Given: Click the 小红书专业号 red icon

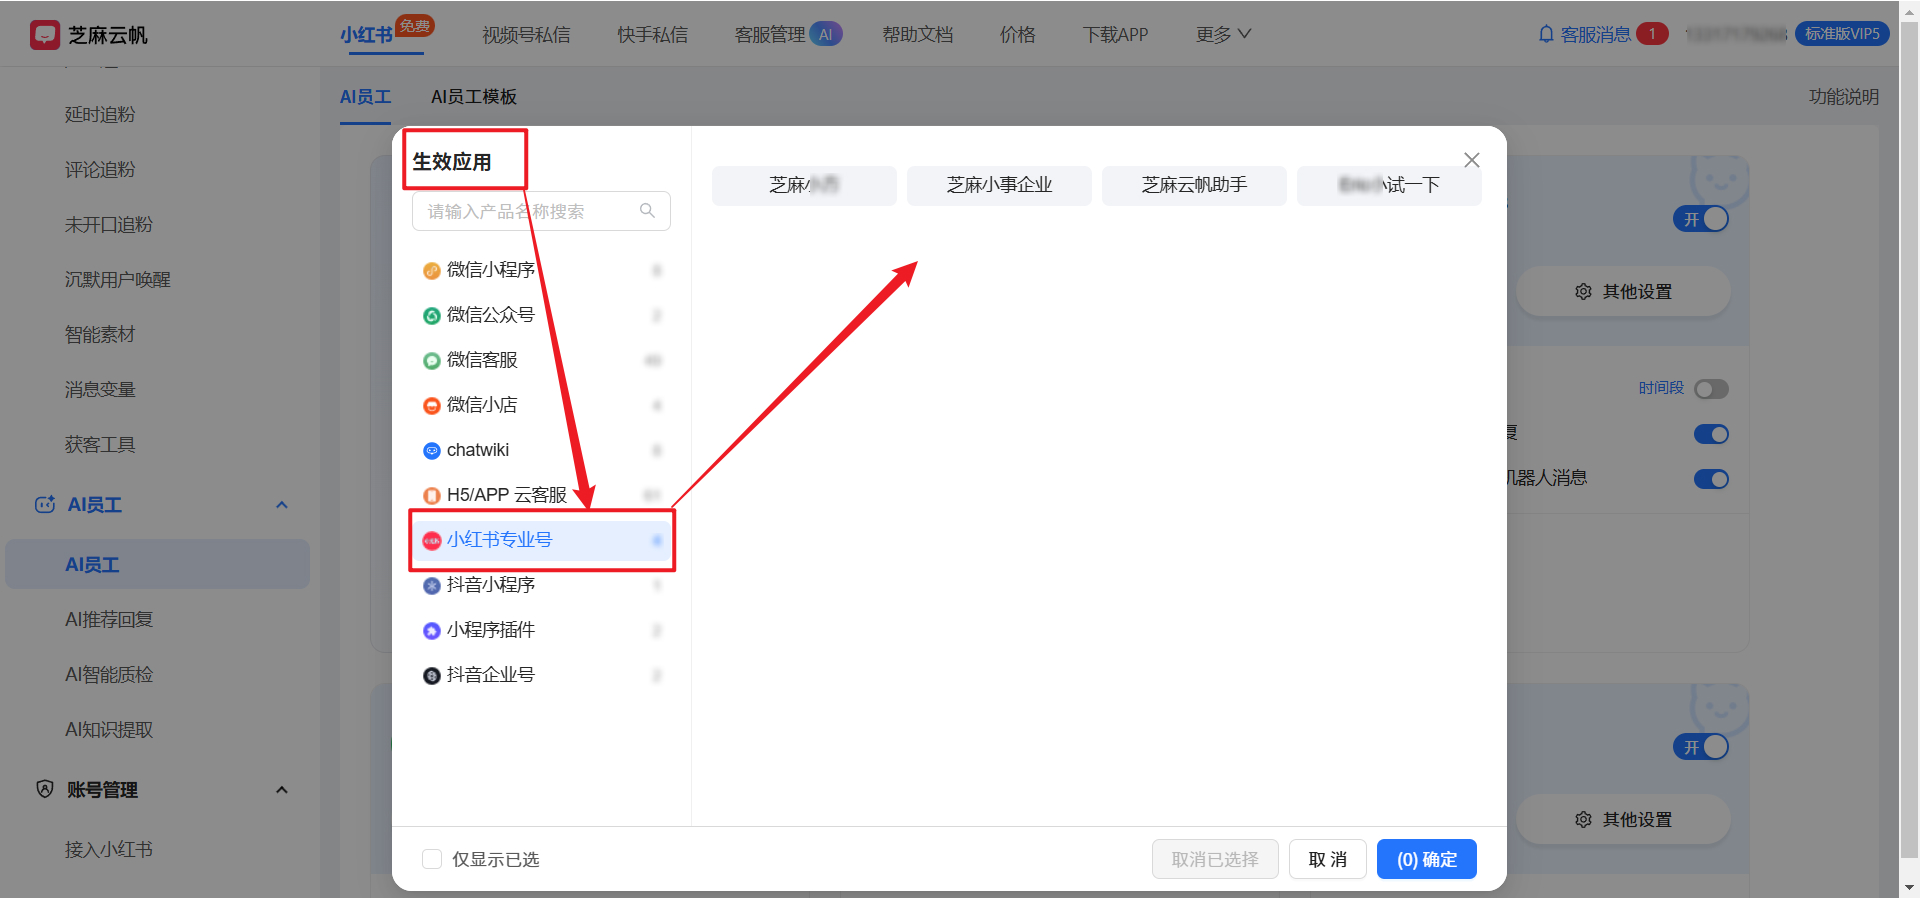Looking at the screenshot, I should (432, 541).
